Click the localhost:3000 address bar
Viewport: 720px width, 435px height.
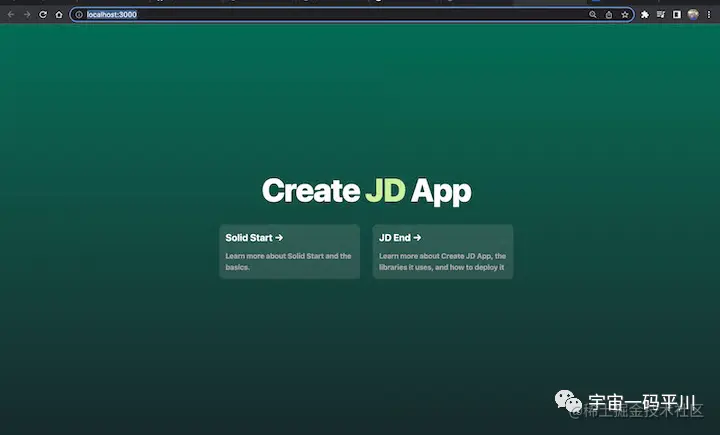(x=352, y=15)
